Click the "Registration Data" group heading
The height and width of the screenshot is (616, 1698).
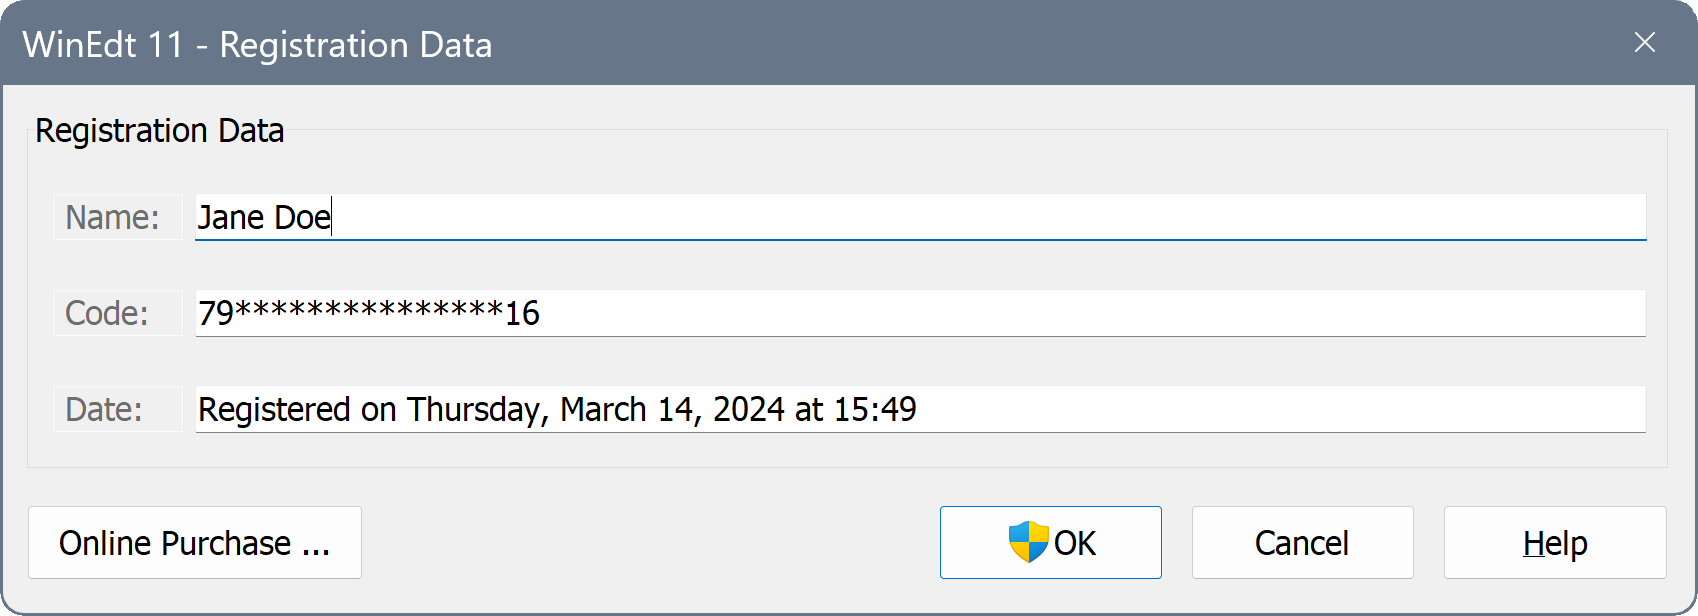pyautogui.click(x=160, y=131)
